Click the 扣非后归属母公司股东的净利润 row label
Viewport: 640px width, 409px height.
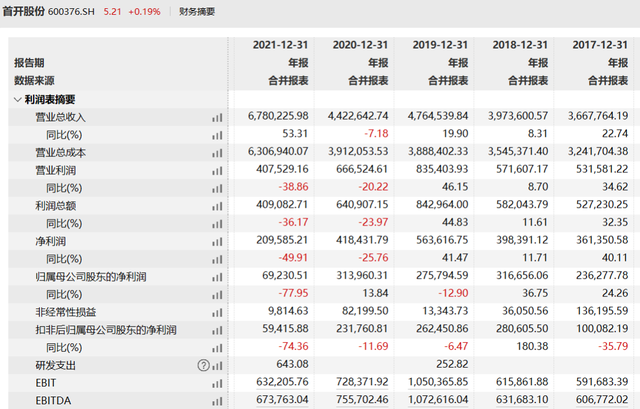pos(106,330)
